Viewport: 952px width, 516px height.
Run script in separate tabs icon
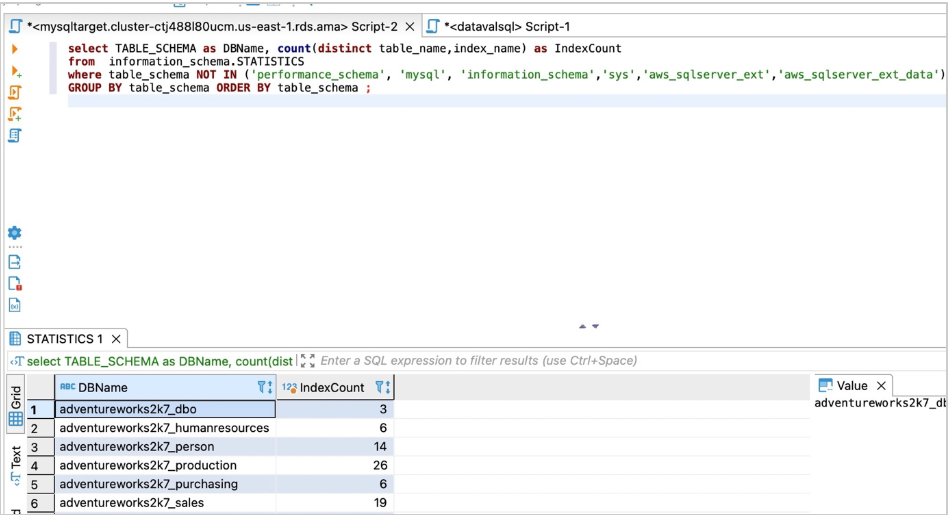click(x=15, y=114)
